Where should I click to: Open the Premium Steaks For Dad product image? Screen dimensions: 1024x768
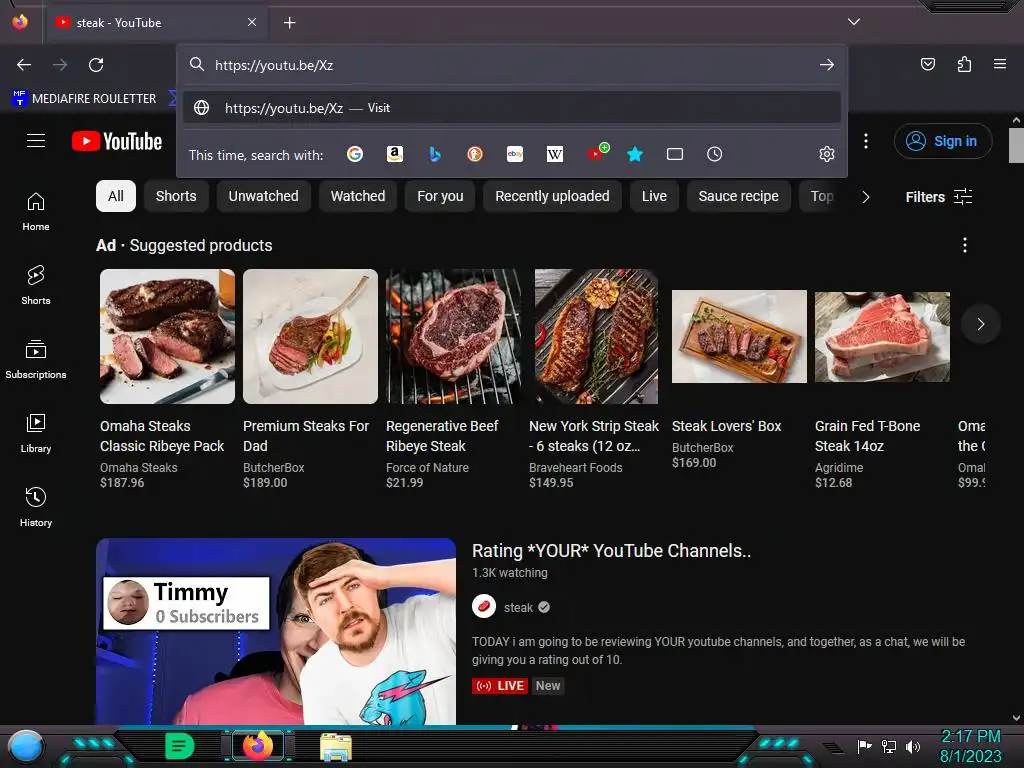coord(310,336)
